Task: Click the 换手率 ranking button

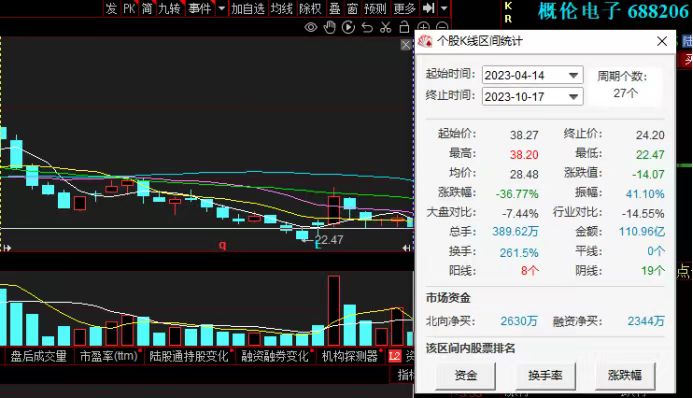Action: coord(545,375)
